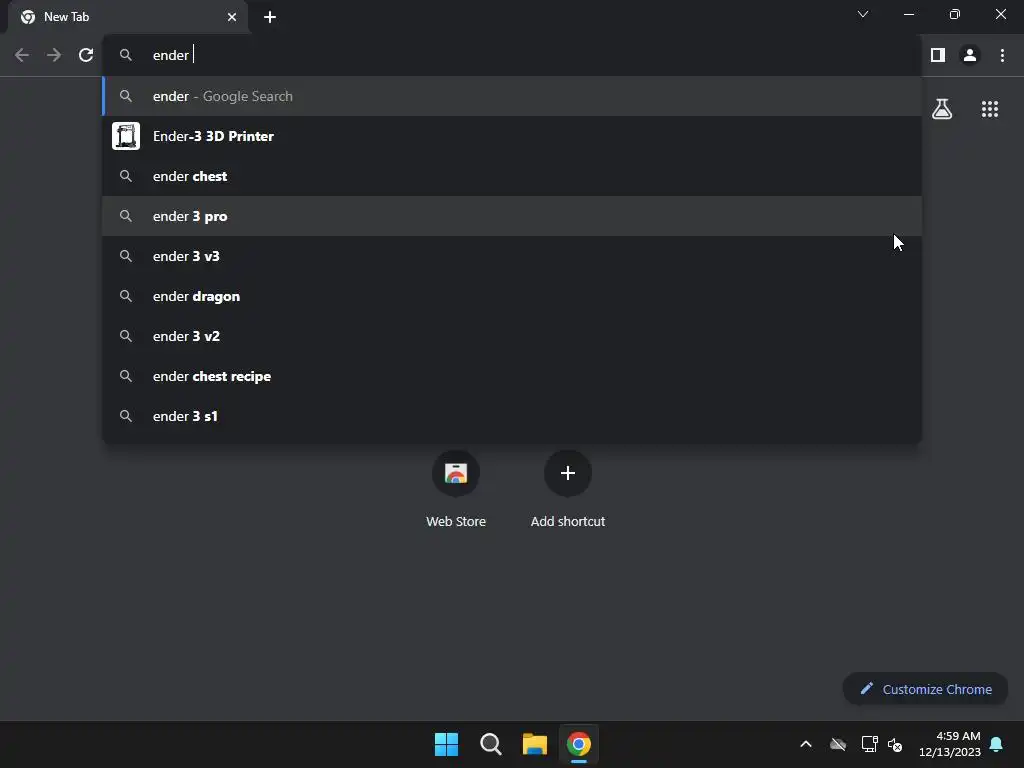
Task: Click the Ender-3 printer thumbnail image
Action: tap(126, 136)
